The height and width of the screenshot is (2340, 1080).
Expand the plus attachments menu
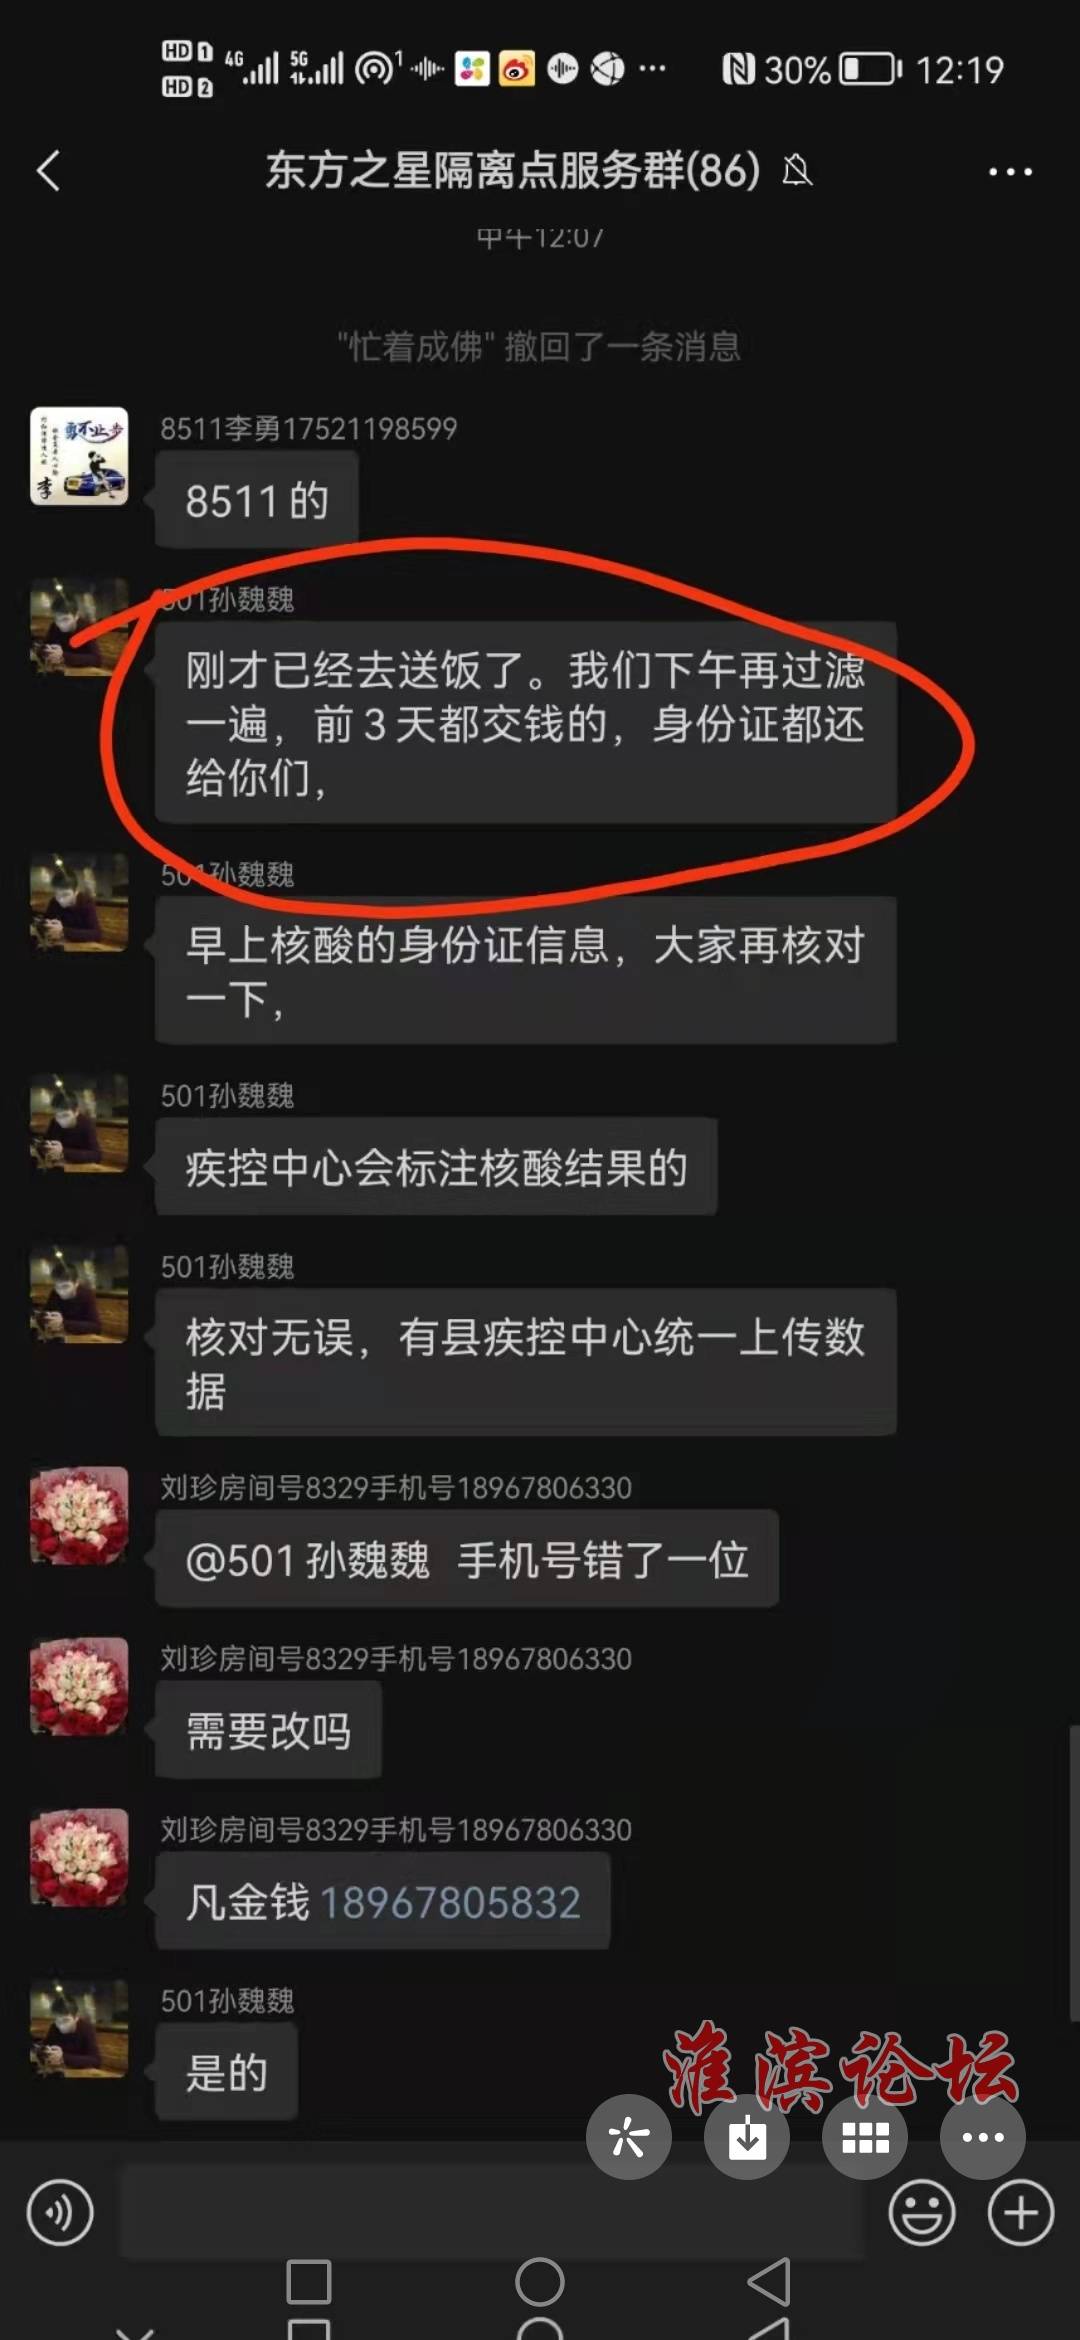click(1021, 2213)
